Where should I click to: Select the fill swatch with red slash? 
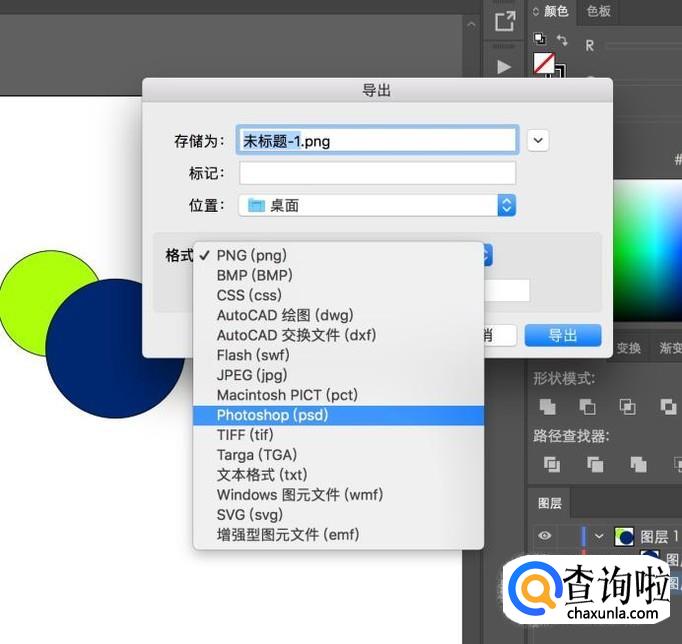[544, 63]
